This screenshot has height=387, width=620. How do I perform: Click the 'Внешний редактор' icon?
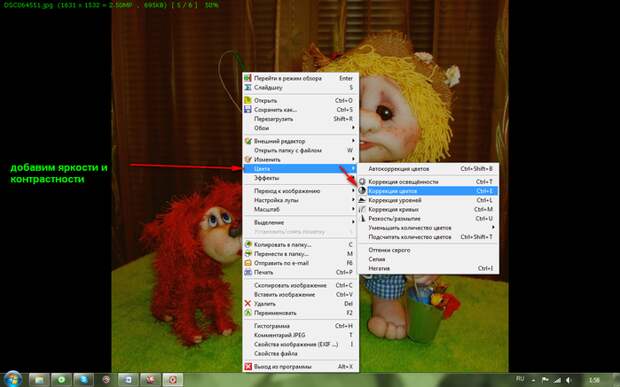point(248,141)
